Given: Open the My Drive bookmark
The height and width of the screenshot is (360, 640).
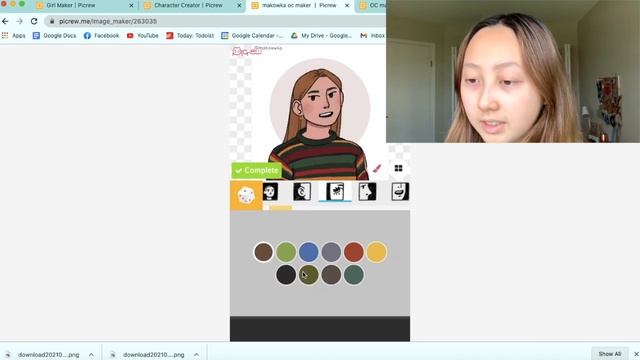Looking at the screenshot, I should [x=321, y=36].
